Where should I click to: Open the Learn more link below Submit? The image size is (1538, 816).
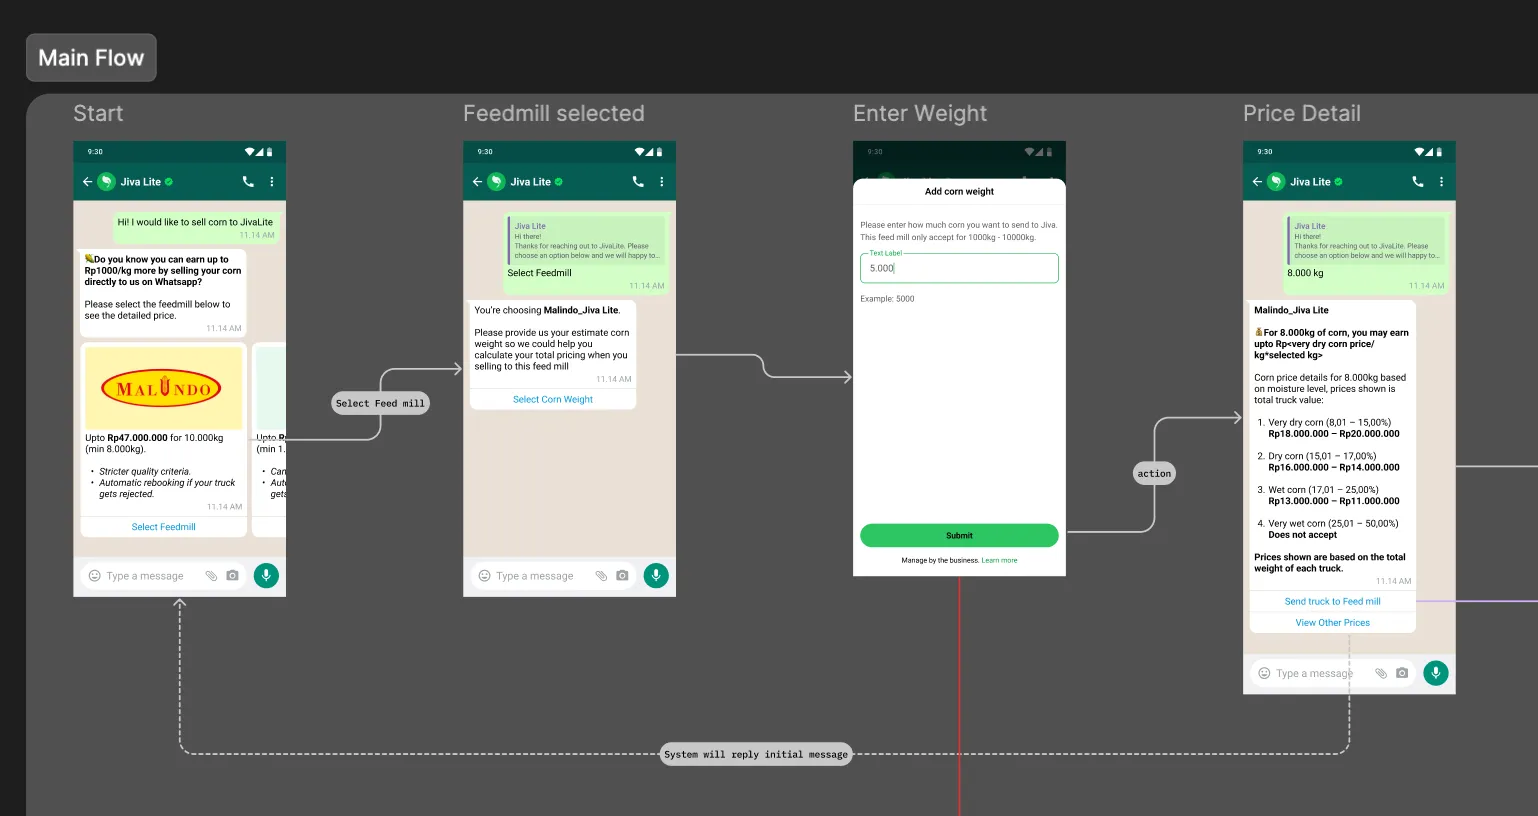pos(999,560)
